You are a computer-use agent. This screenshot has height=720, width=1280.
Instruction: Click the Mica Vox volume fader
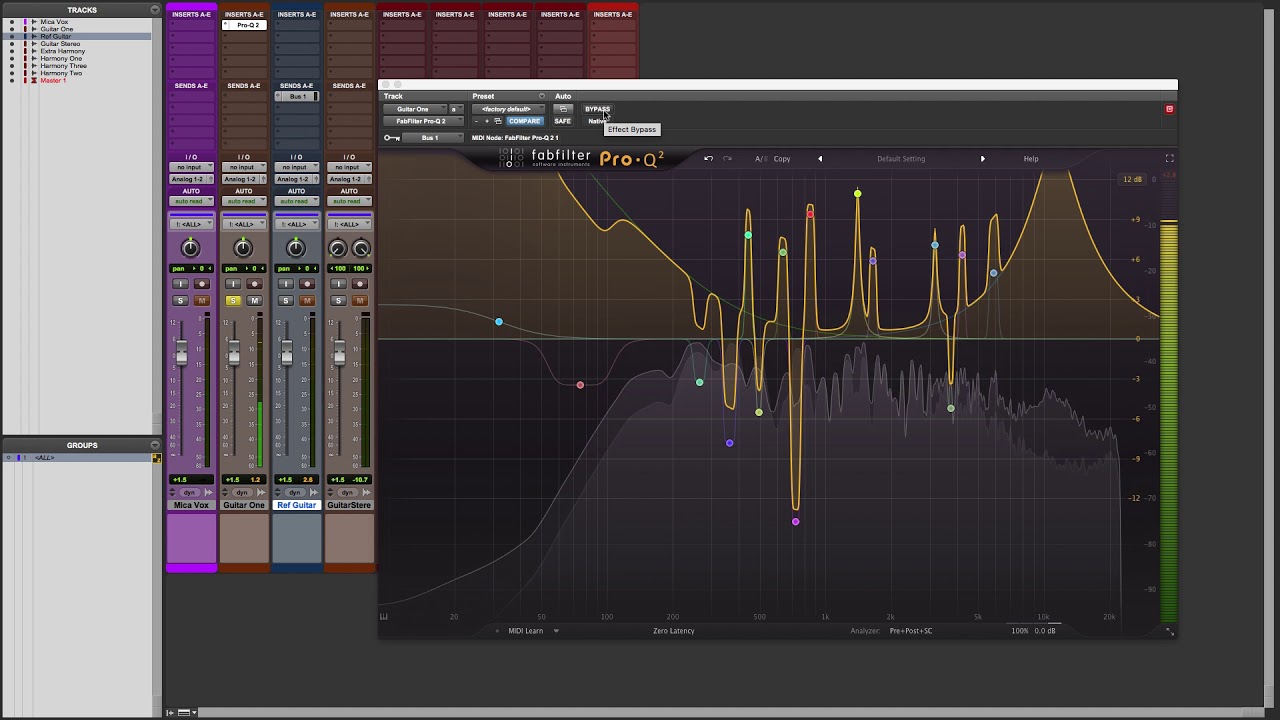click(181, 352)
